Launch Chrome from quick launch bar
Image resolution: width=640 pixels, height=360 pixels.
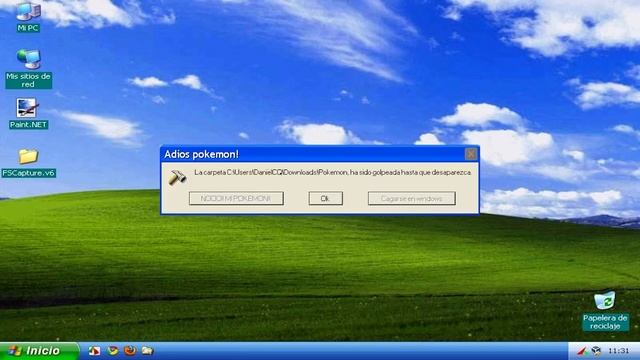pyautogui.click(x=112, y=351)
